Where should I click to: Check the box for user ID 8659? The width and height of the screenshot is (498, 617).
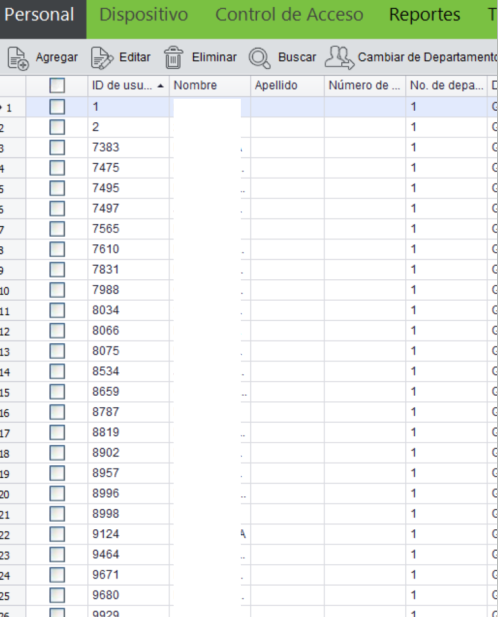pos(57,392)
